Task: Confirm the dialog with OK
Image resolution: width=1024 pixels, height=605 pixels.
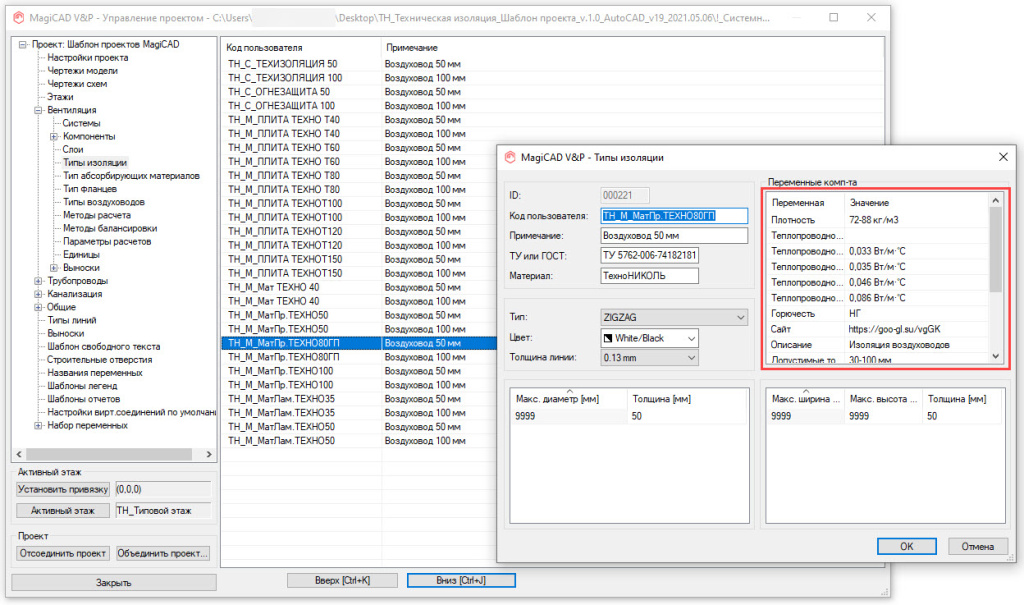Action: [906, 546]
